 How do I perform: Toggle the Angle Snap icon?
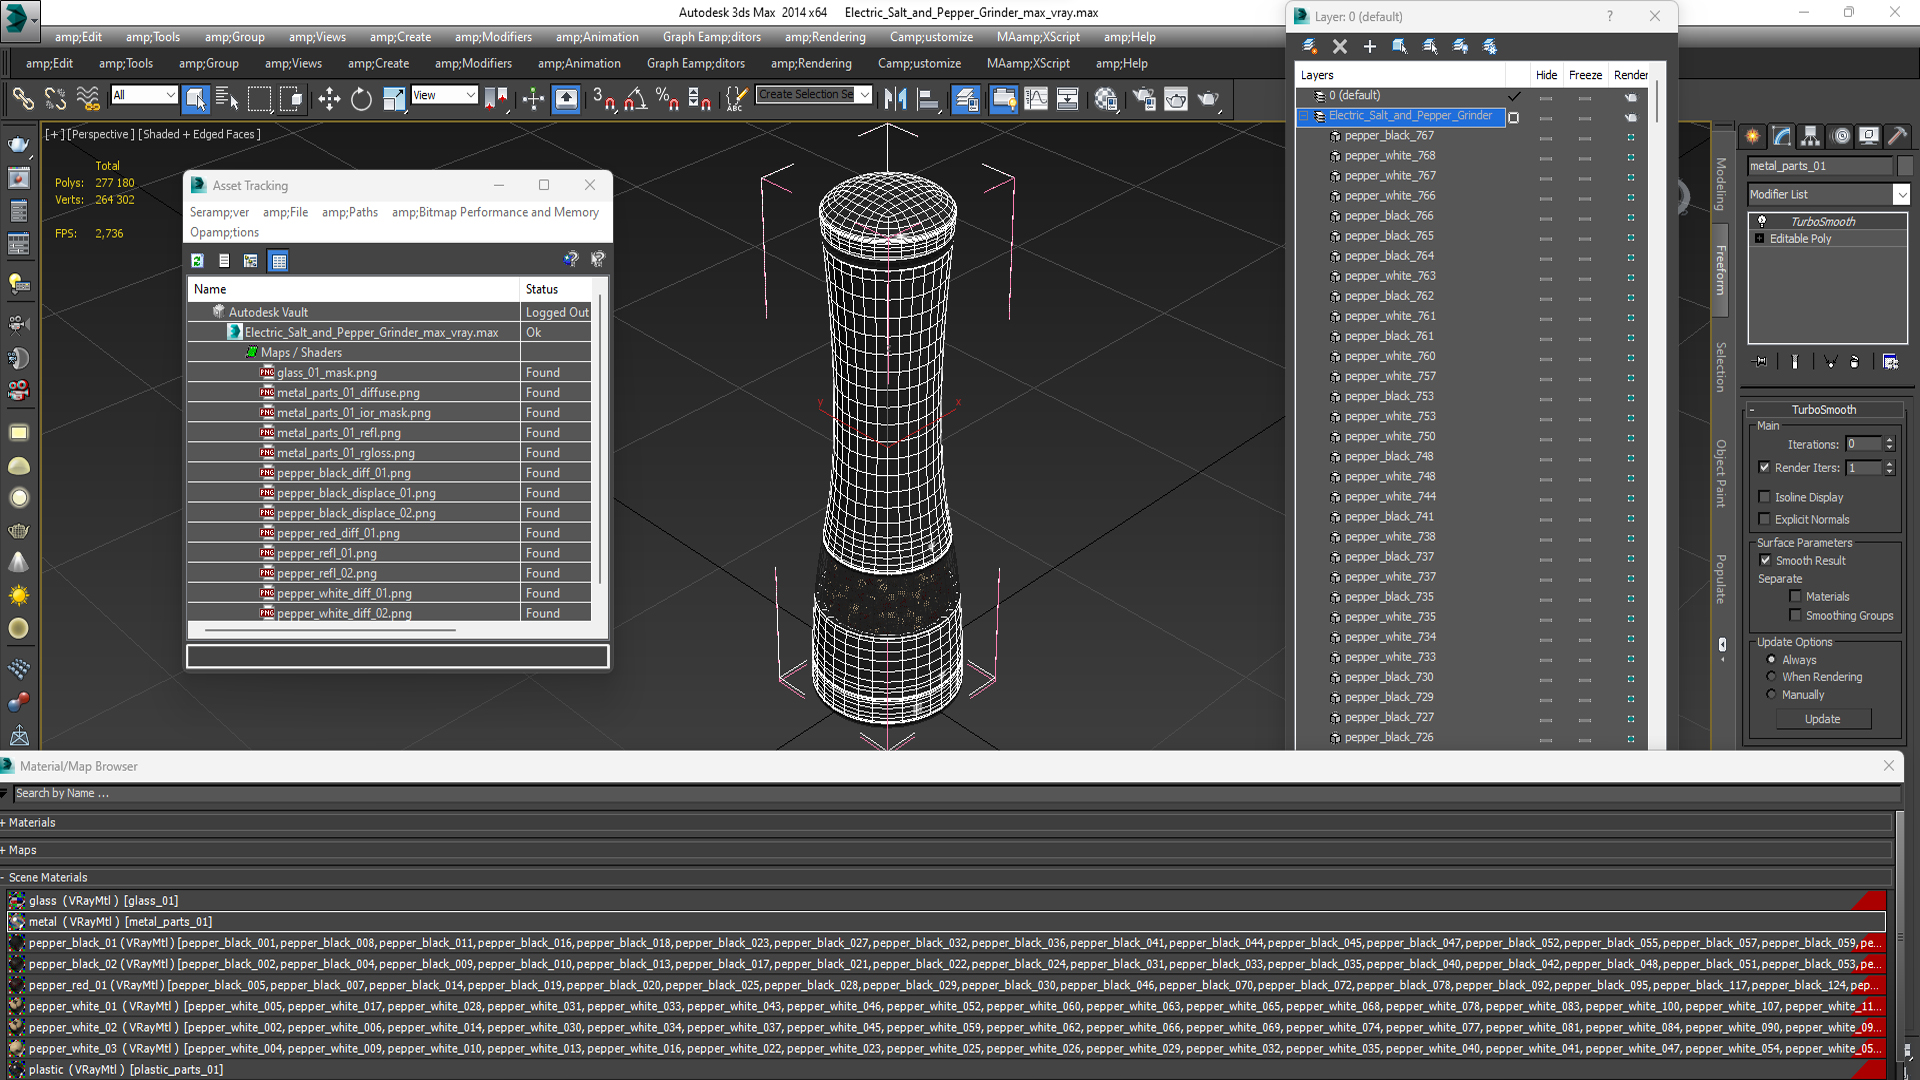click(635, 98)
